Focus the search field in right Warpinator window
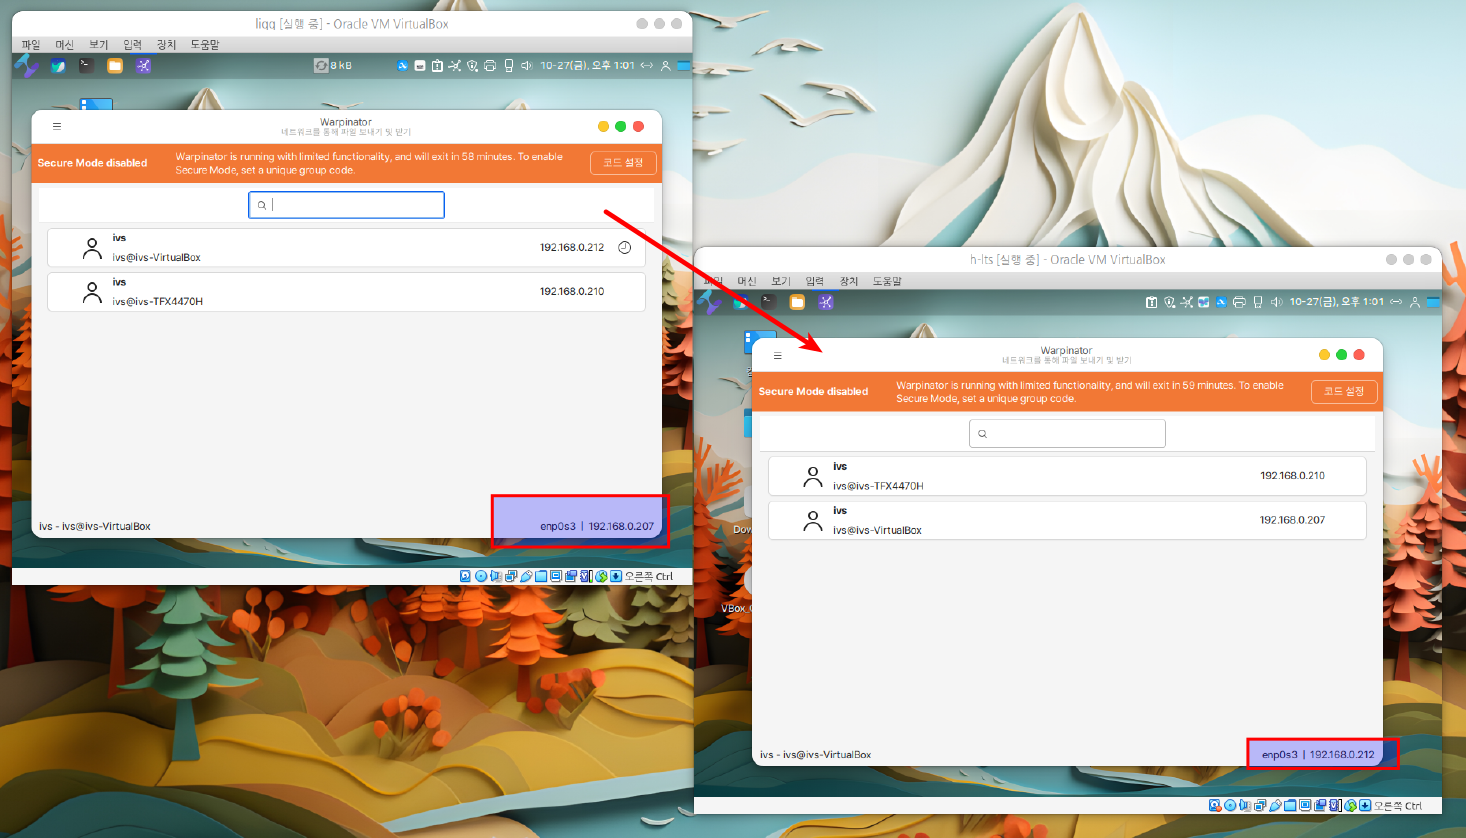The image size is (1466, 838). coord(1067,434)
